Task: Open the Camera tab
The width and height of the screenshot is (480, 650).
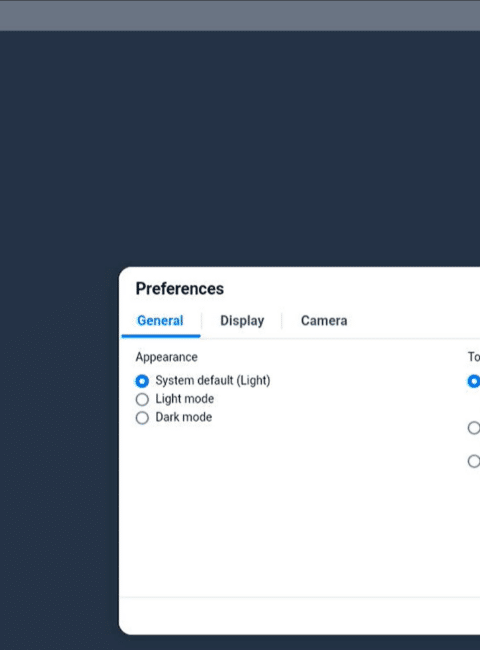Action: point(324,321)
